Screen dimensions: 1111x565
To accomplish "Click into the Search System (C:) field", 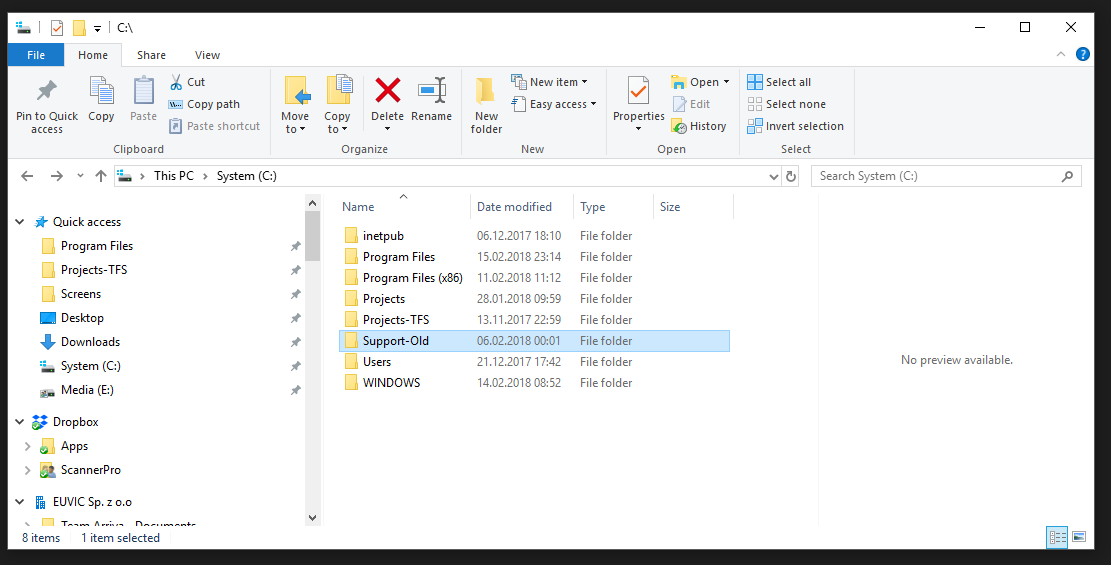I will (x=936, y=176).
